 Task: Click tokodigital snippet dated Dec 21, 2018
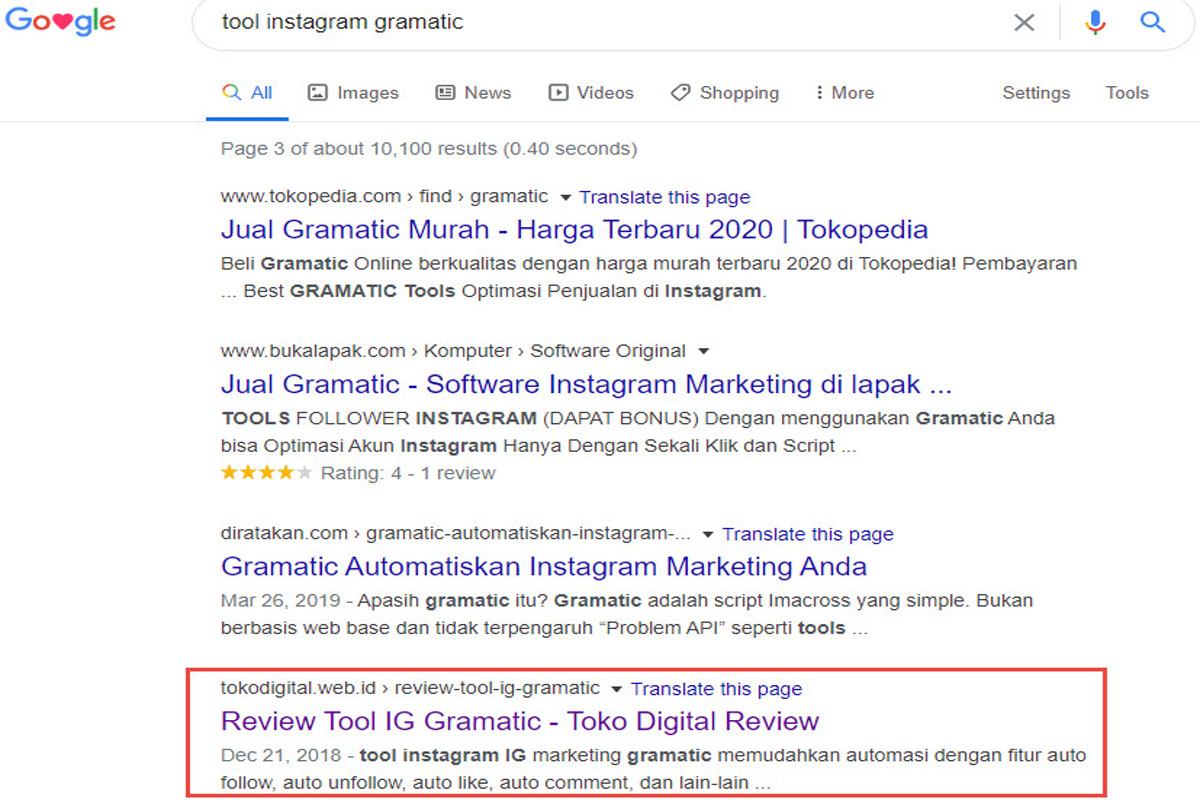click(654, 769)
